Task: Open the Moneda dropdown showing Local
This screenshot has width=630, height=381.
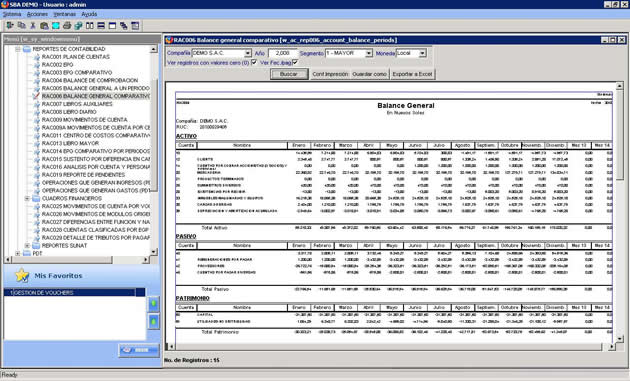Action: click(x=422, y=53)
